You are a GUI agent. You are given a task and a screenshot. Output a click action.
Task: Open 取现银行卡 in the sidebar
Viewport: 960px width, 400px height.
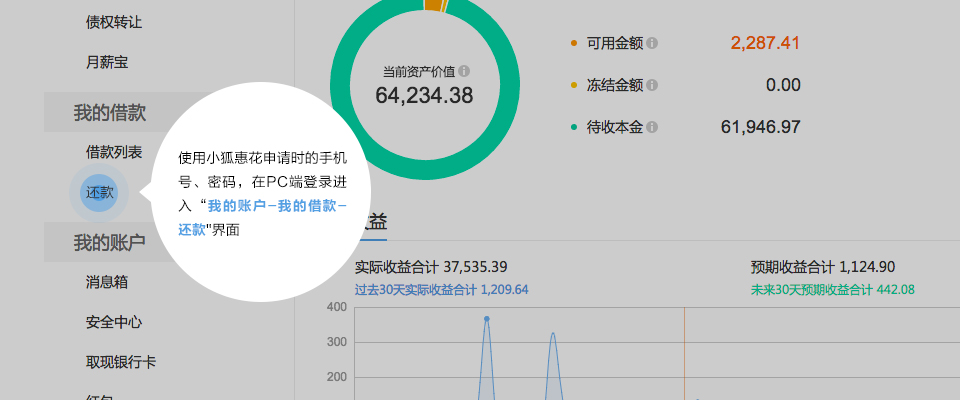pyautogui.click(x=120, y=362)
